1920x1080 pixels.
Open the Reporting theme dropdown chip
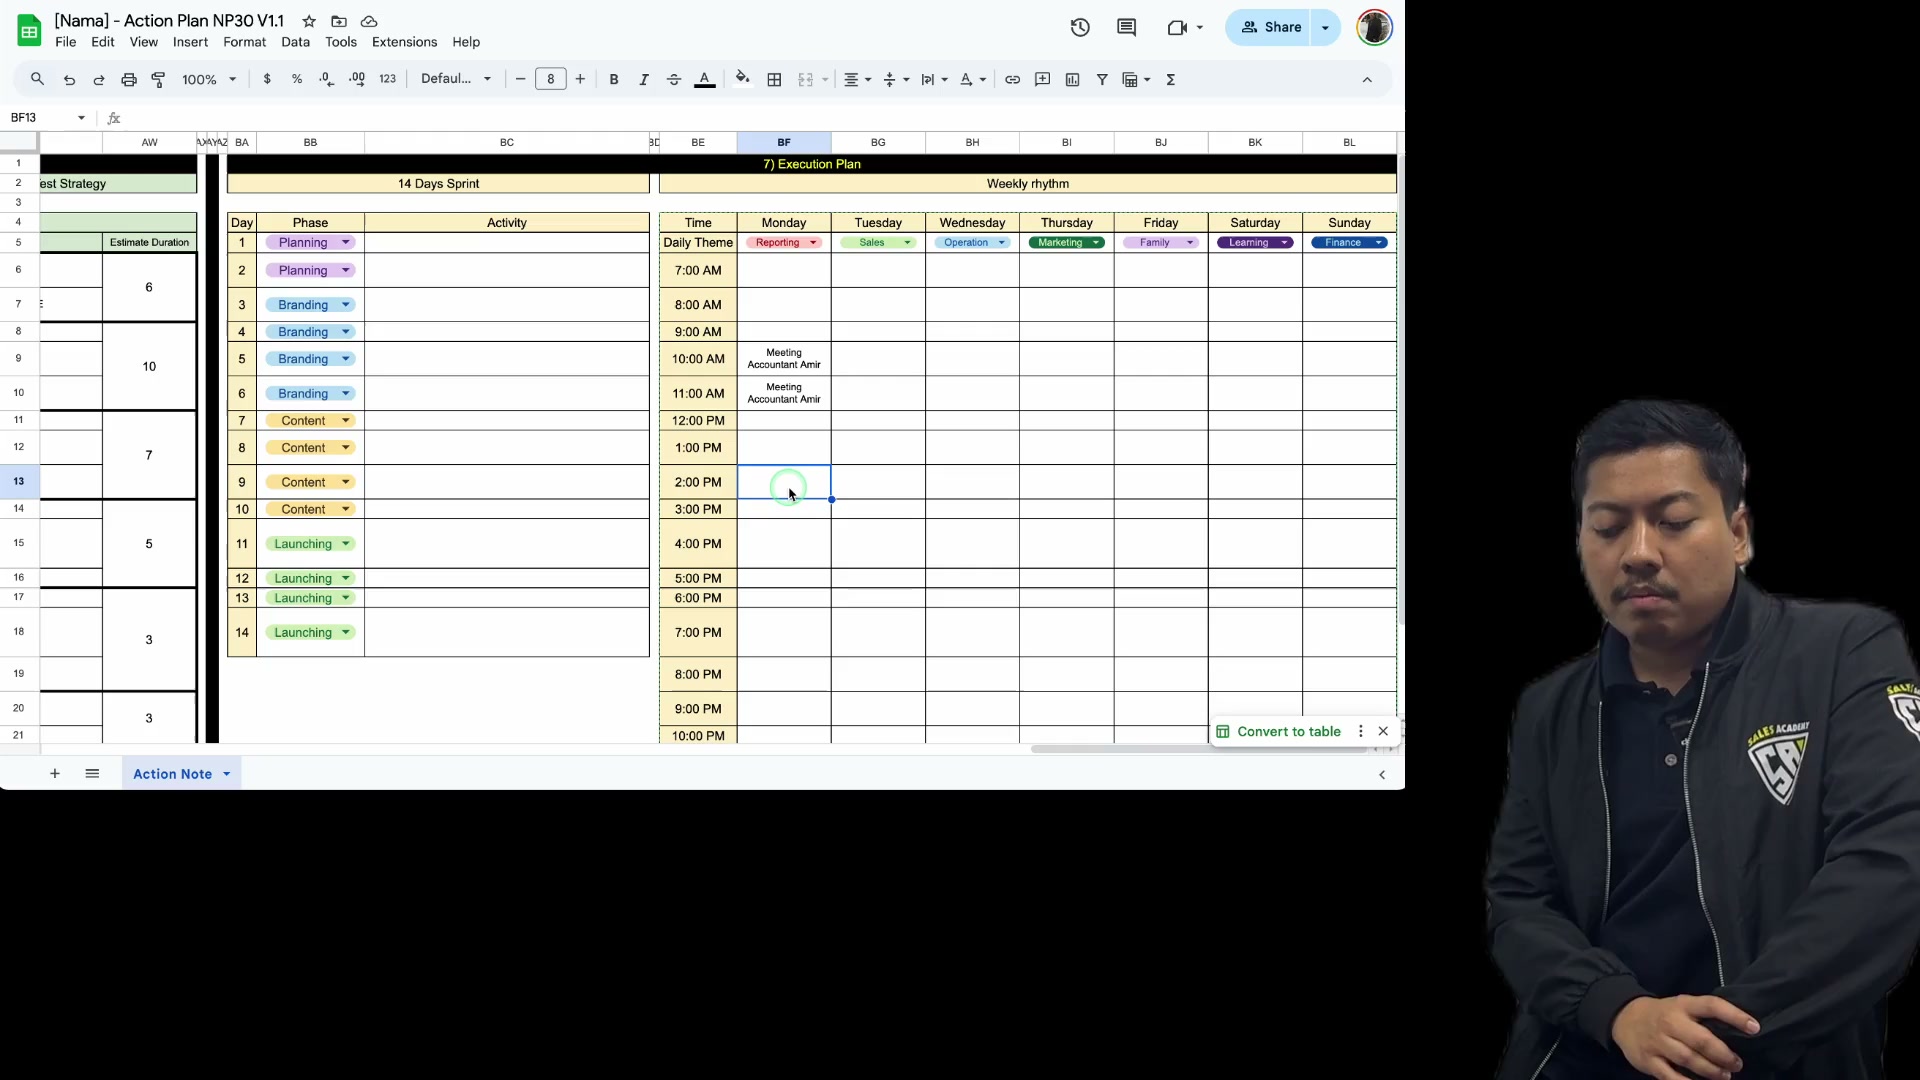(x=784, y=243)
